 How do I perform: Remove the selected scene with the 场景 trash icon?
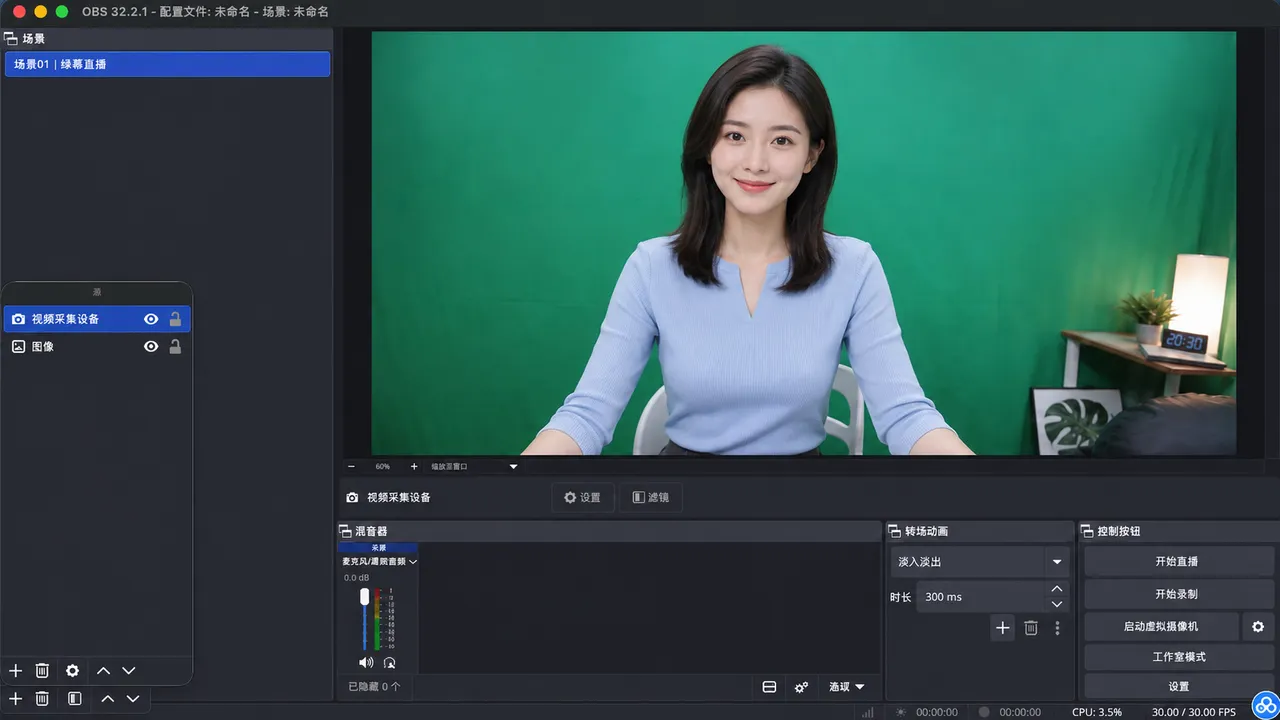[x=42, y=698]
